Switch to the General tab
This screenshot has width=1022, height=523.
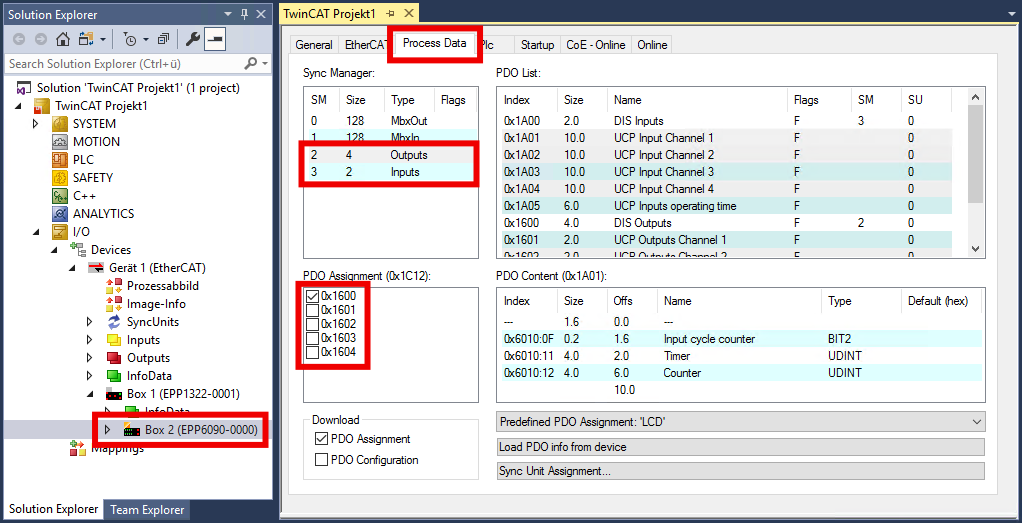(x=314, y=45)
